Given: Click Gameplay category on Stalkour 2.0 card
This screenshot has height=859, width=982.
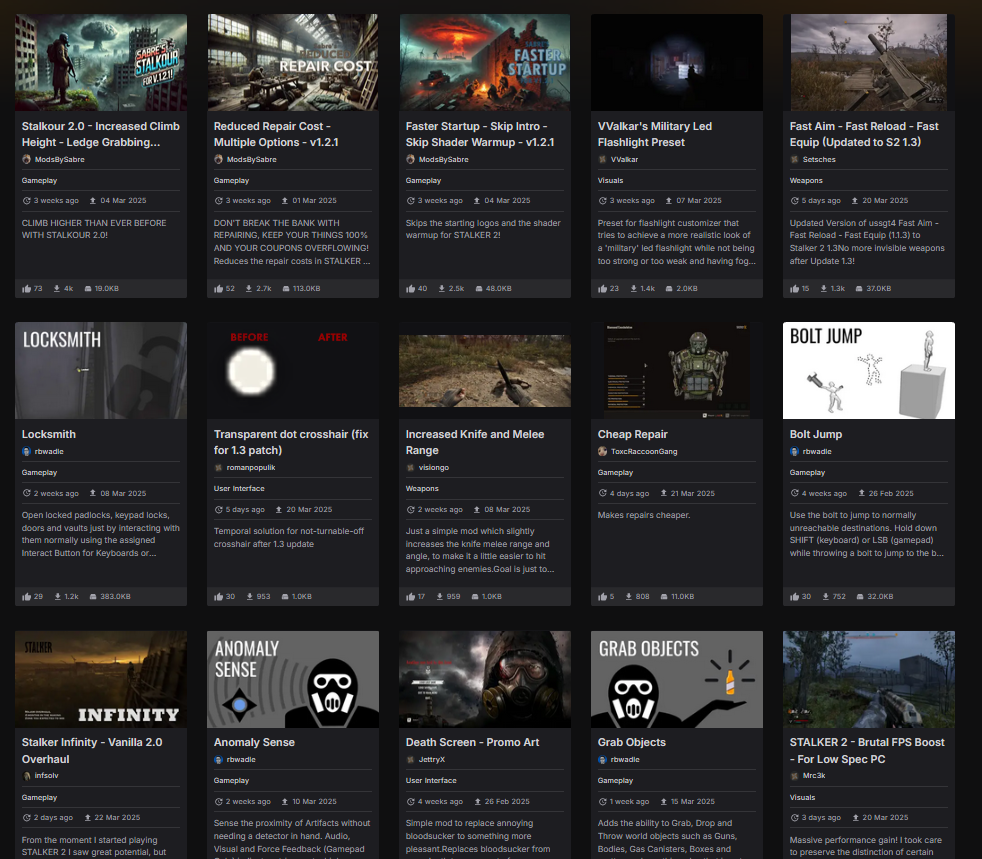Looking at the screenshot, I should [x=39, y=180].
